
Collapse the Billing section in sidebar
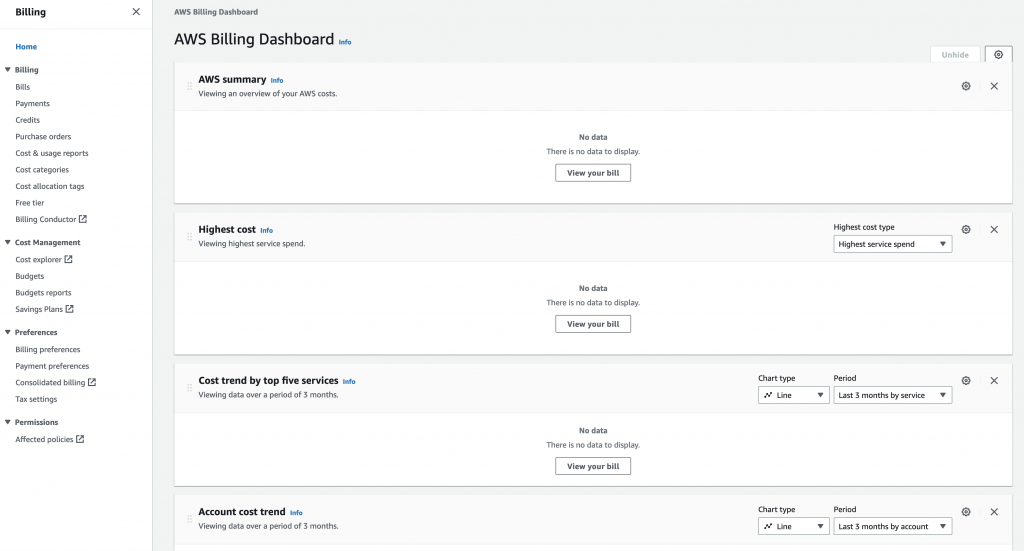pyautogui.click(x=8, y=70)
